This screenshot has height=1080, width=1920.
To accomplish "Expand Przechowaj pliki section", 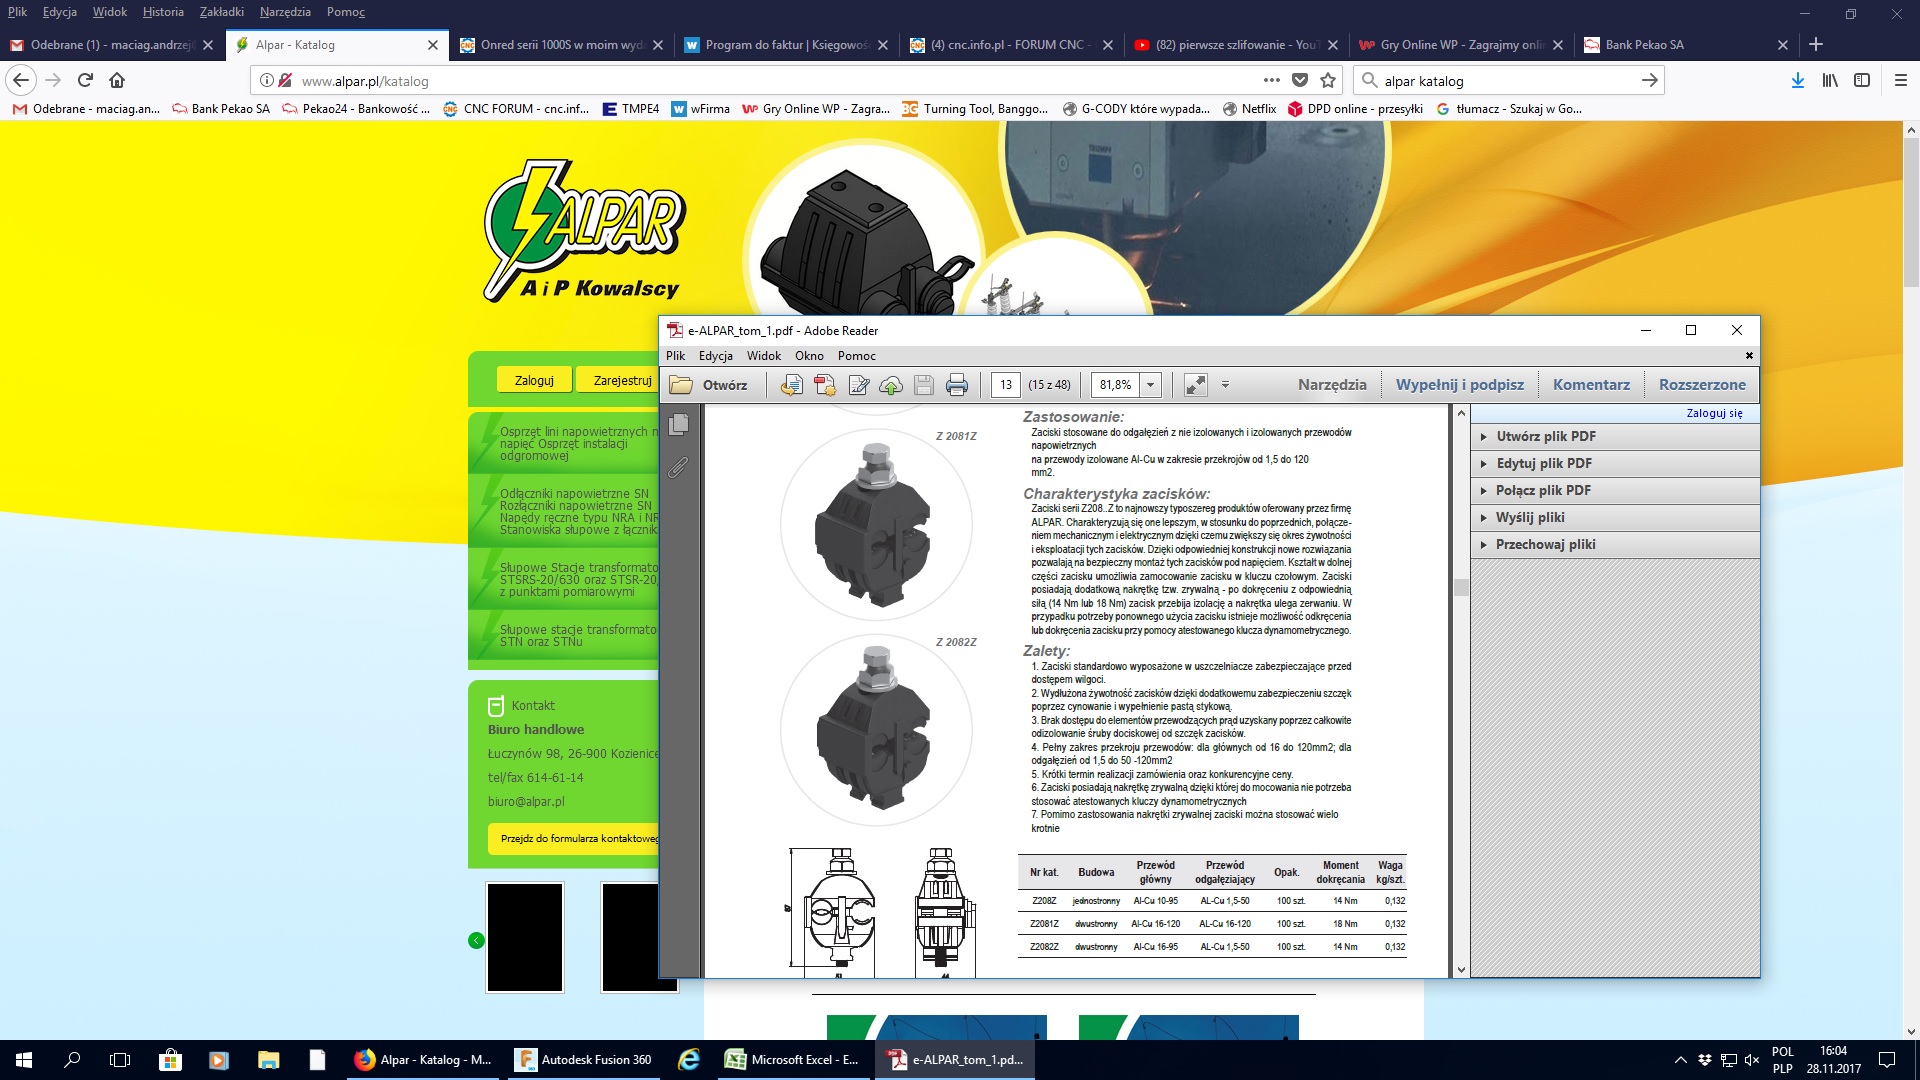I will tap(1615, 544).
